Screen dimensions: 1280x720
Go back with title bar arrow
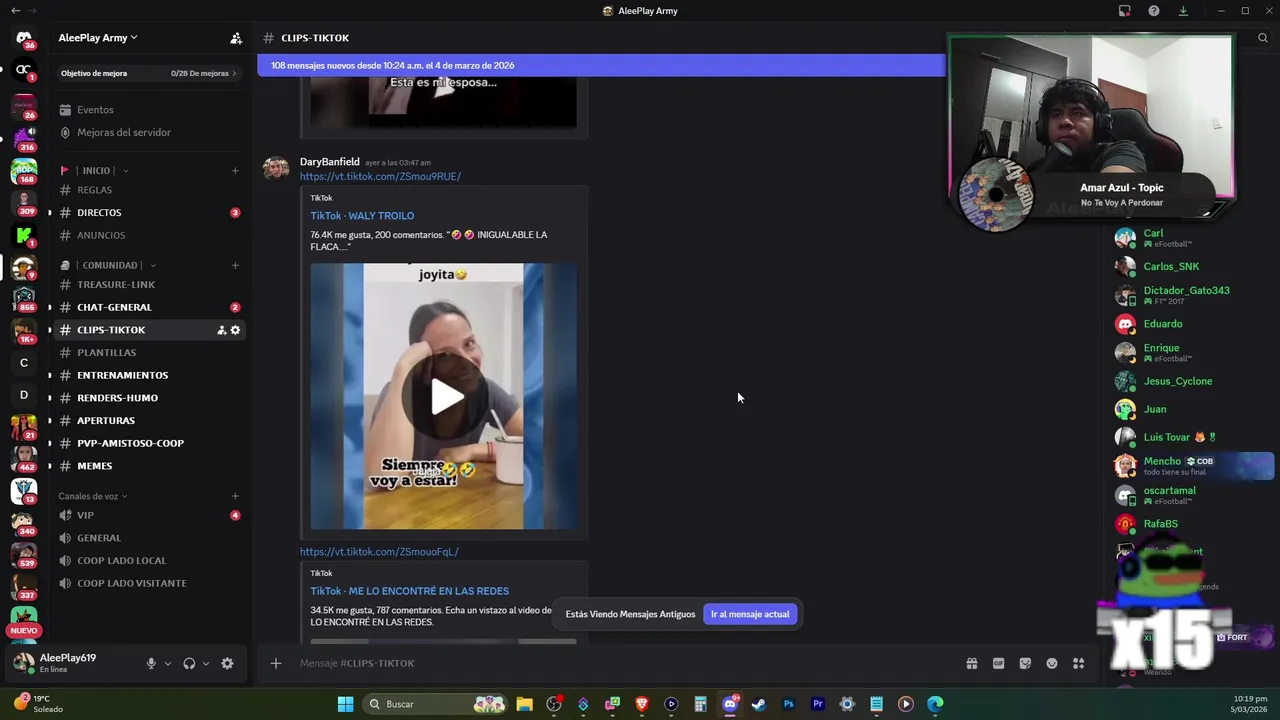(x=15, y=11)
